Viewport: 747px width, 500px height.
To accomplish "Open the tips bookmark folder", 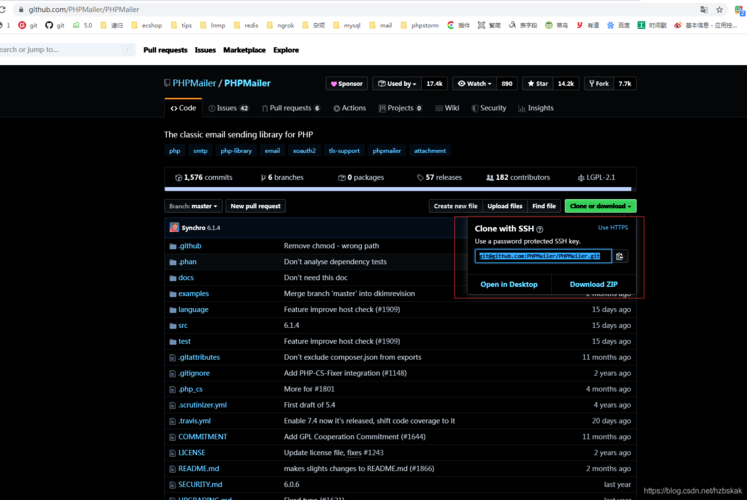I will pos(181,25).
